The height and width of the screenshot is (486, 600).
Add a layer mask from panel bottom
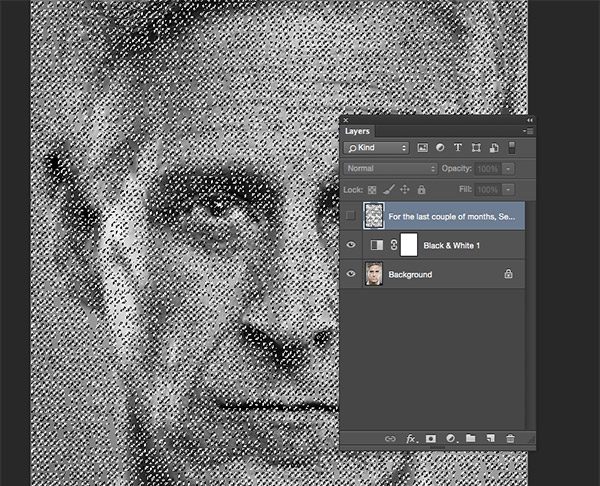[431, 438]
